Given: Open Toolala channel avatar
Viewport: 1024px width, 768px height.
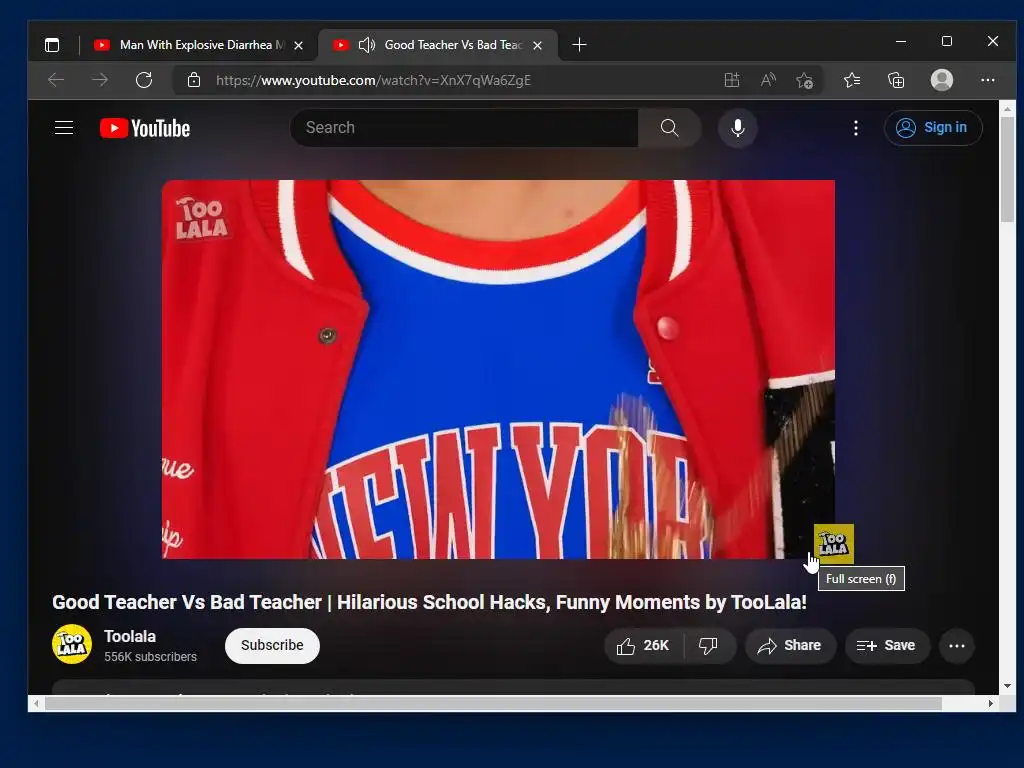Looking at the screenshot, I should pos(72,644).
